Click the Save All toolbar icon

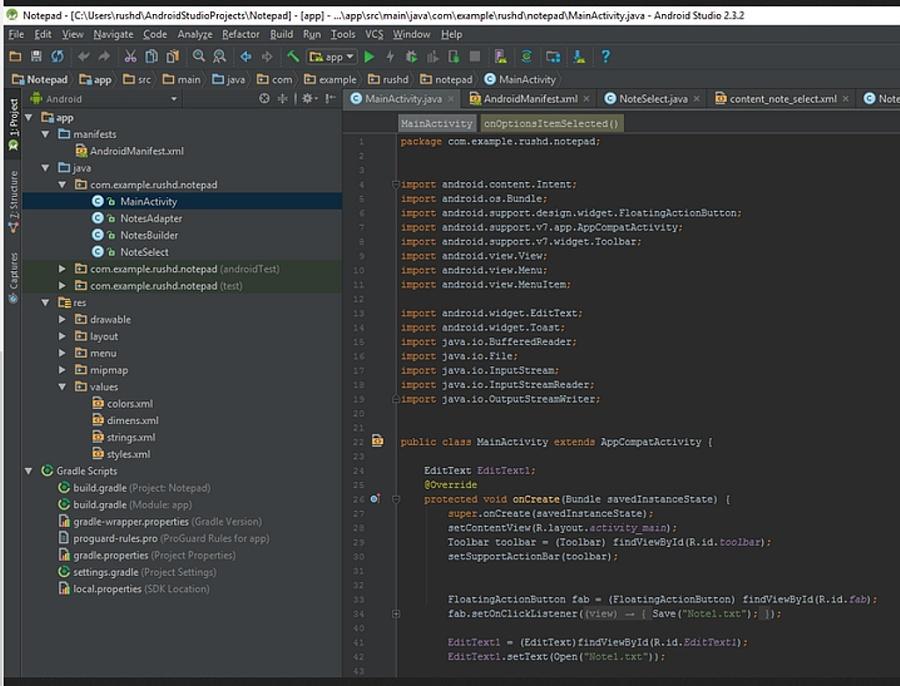[x=36, y=56]
